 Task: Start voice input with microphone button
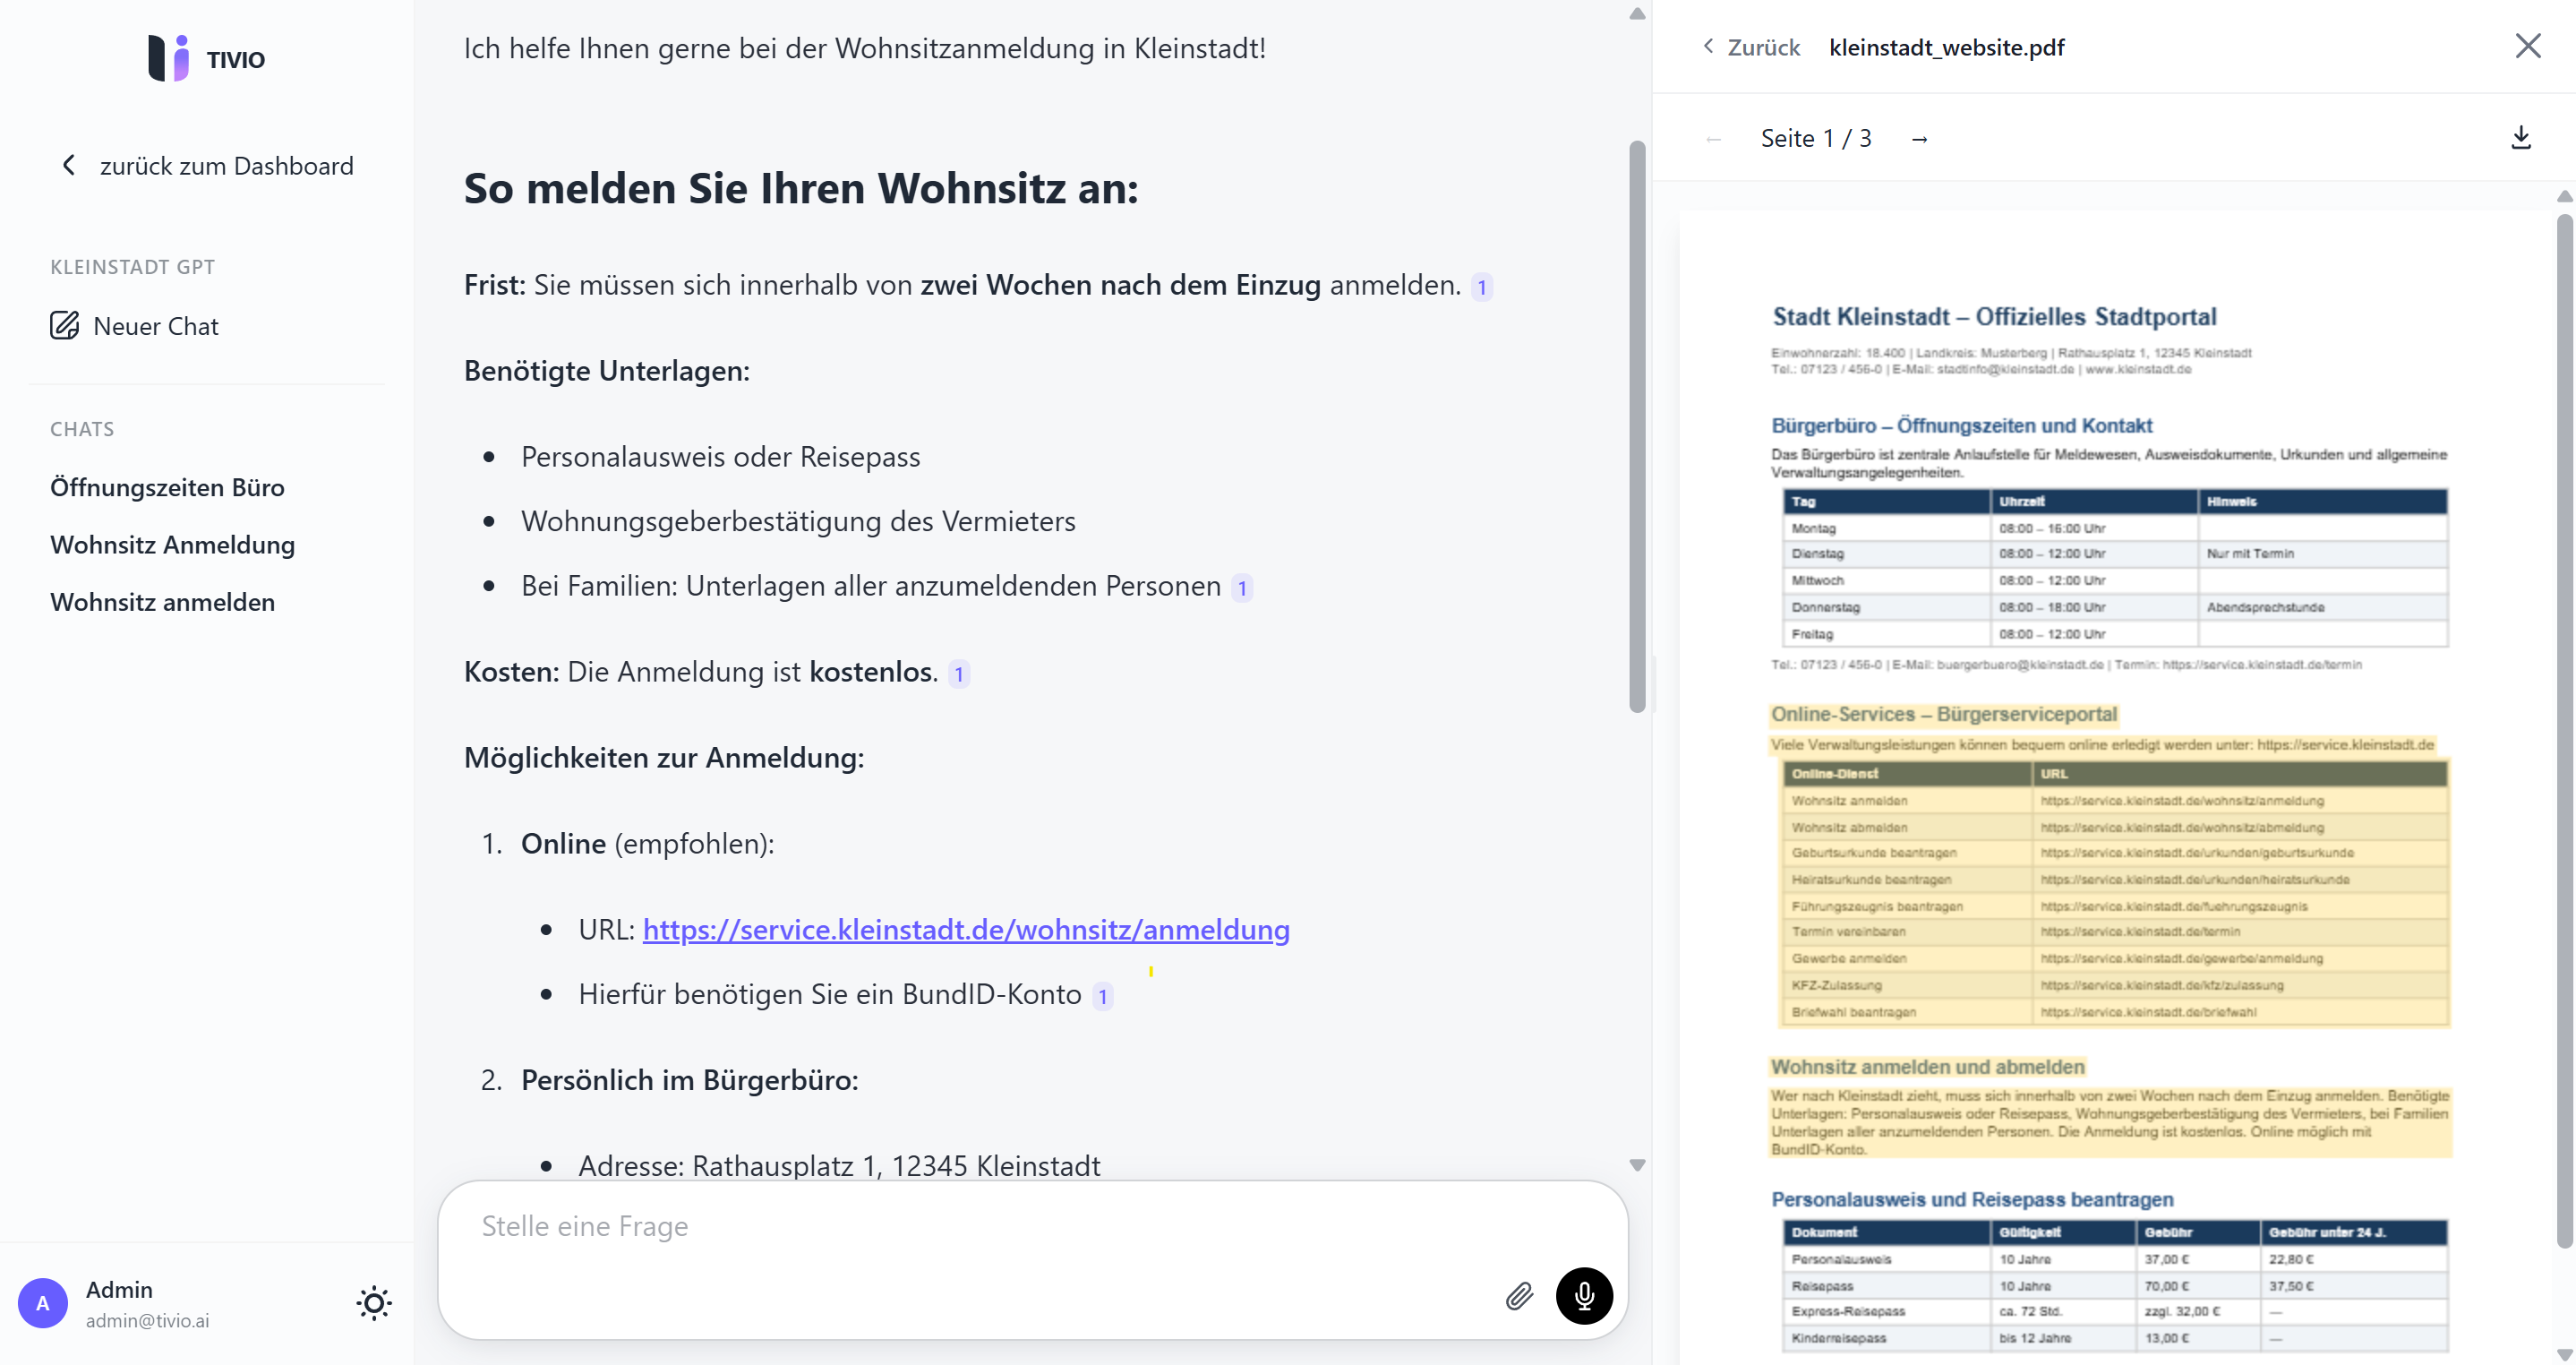[x=1584, y=1296]
